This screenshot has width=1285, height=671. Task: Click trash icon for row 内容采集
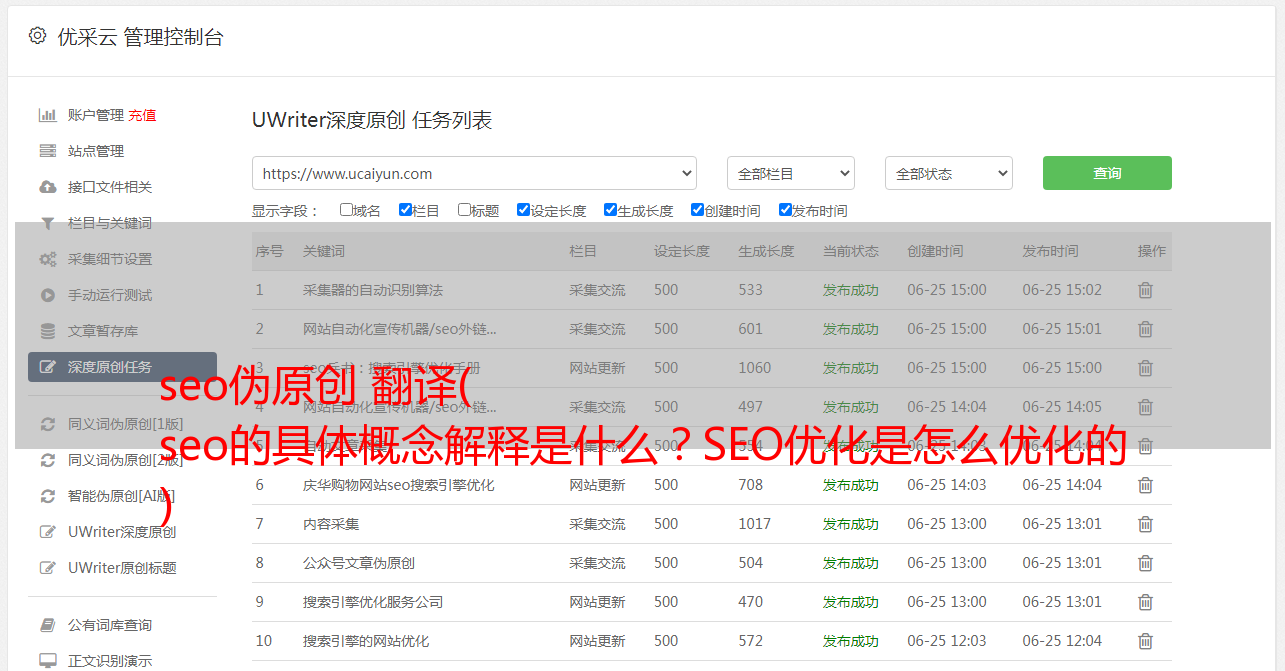[x=1145, y=524]
